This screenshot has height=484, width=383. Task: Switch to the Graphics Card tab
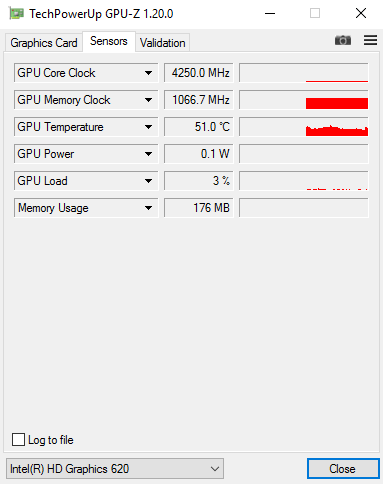click(x=44, y=43)
